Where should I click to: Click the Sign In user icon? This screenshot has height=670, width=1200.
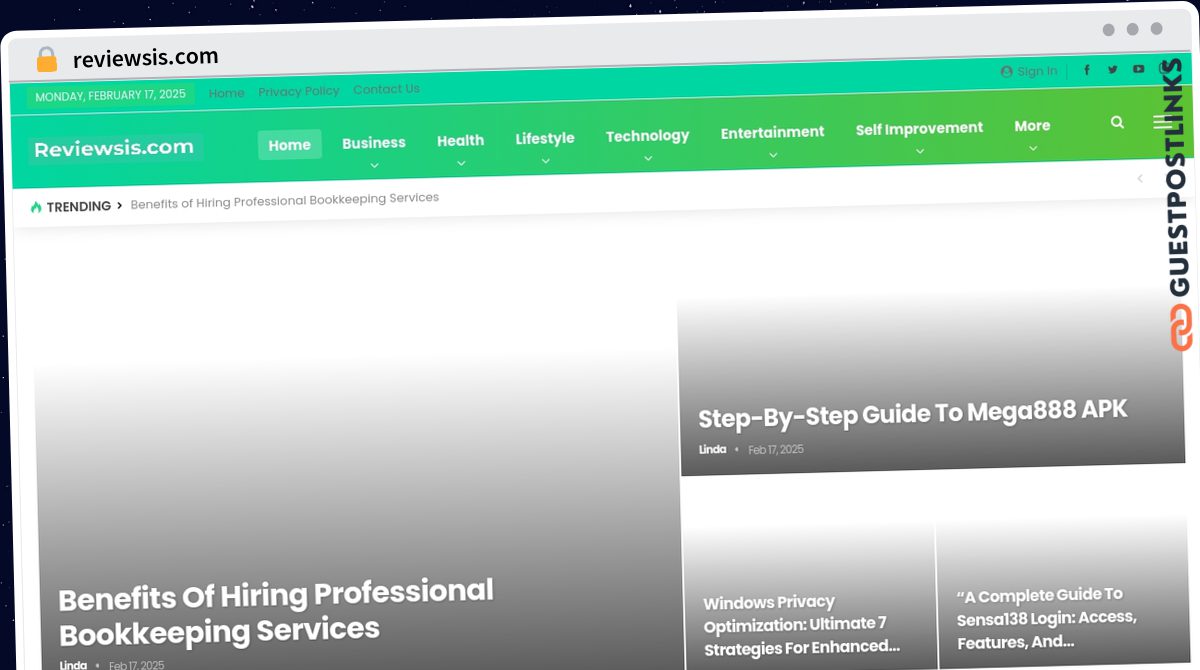pyautogui.click(x=1006, y=72)
